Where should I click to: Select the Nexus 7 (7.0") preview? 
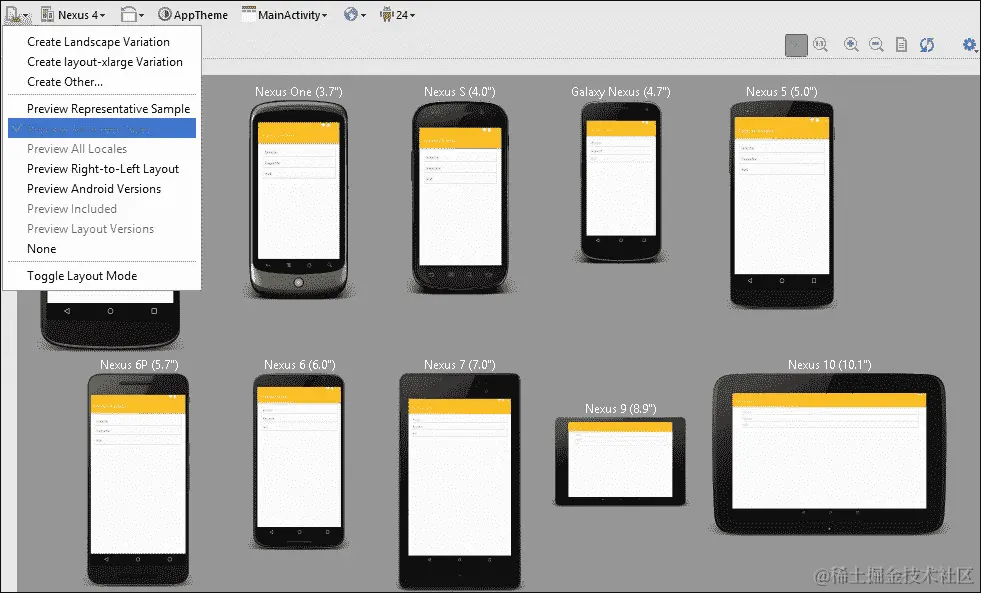click(x=459, y=481)
